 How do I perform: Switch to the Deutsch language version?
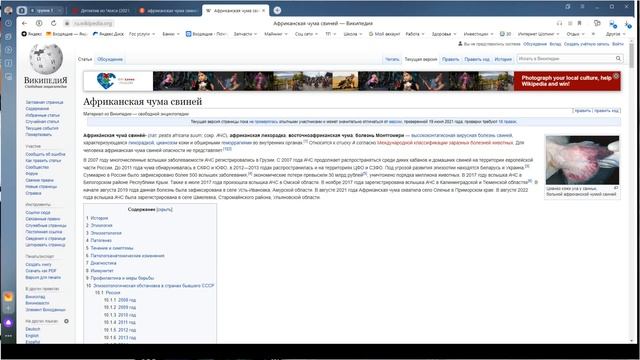coord(33,329)
